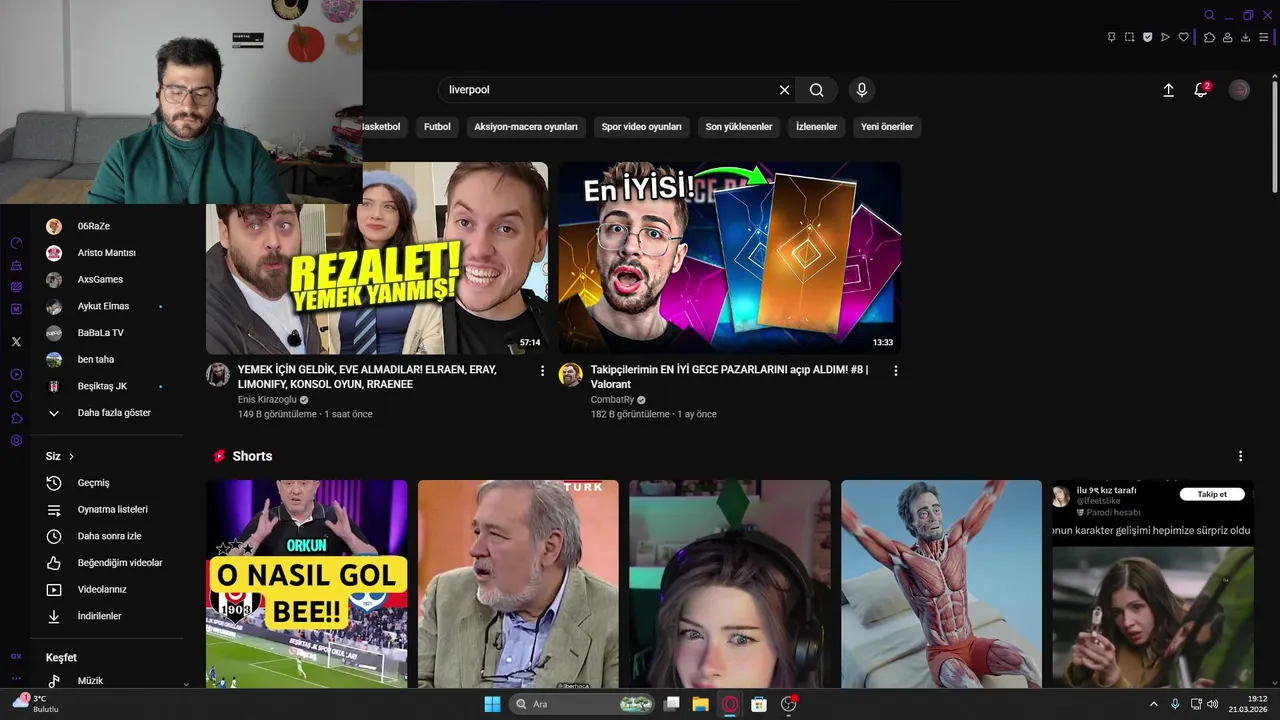Screen dimensions: 1280x720
Task: Select the Spor video oyunları chip
Action: [x=641, y=127]
